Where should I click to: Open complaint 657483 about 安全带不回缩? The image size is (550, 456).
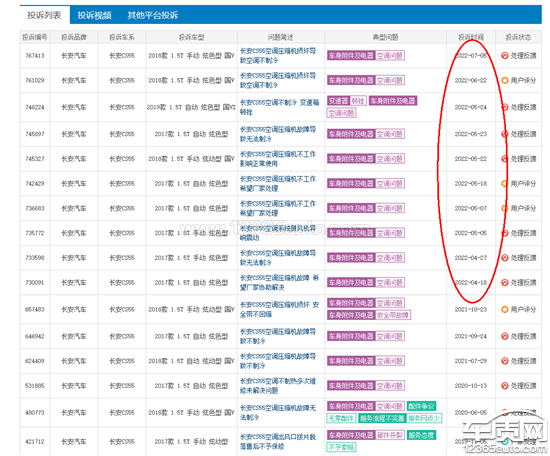[280, 309]
